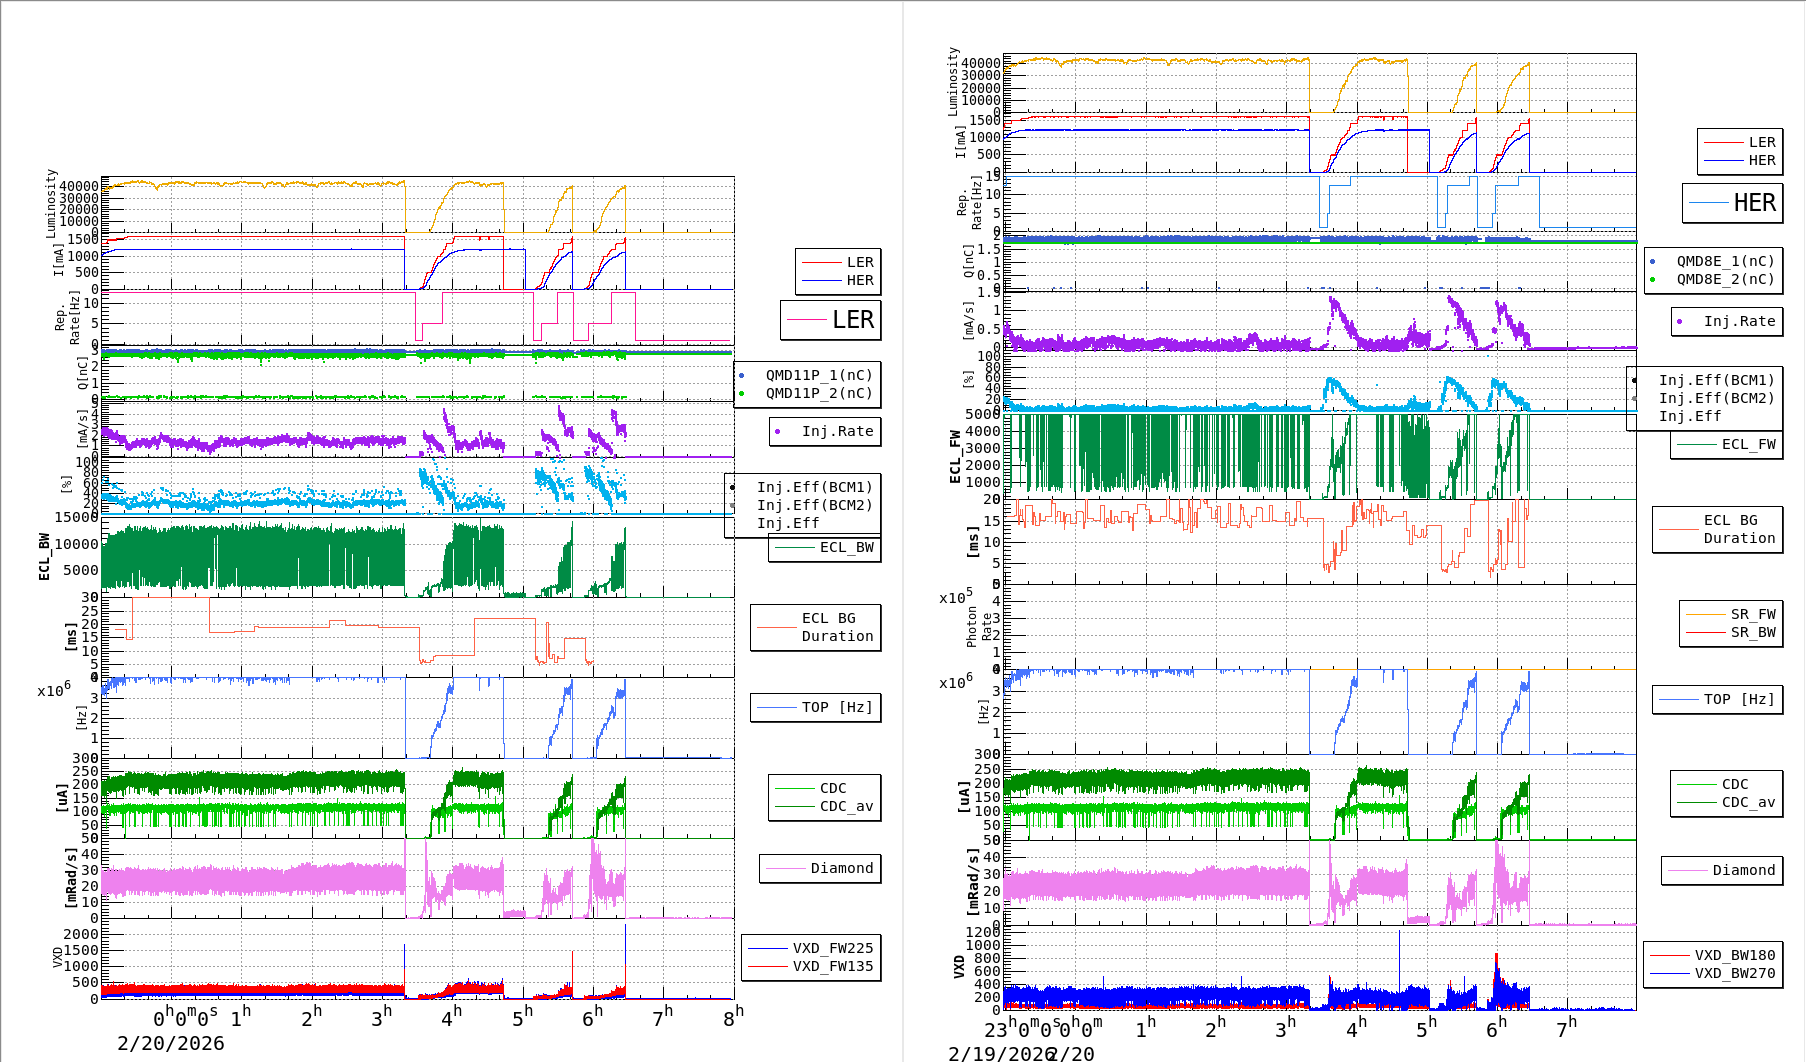Click the QMD8E_1(nC) blue legend marker
The image size is (1806, 1062).
1652,262
